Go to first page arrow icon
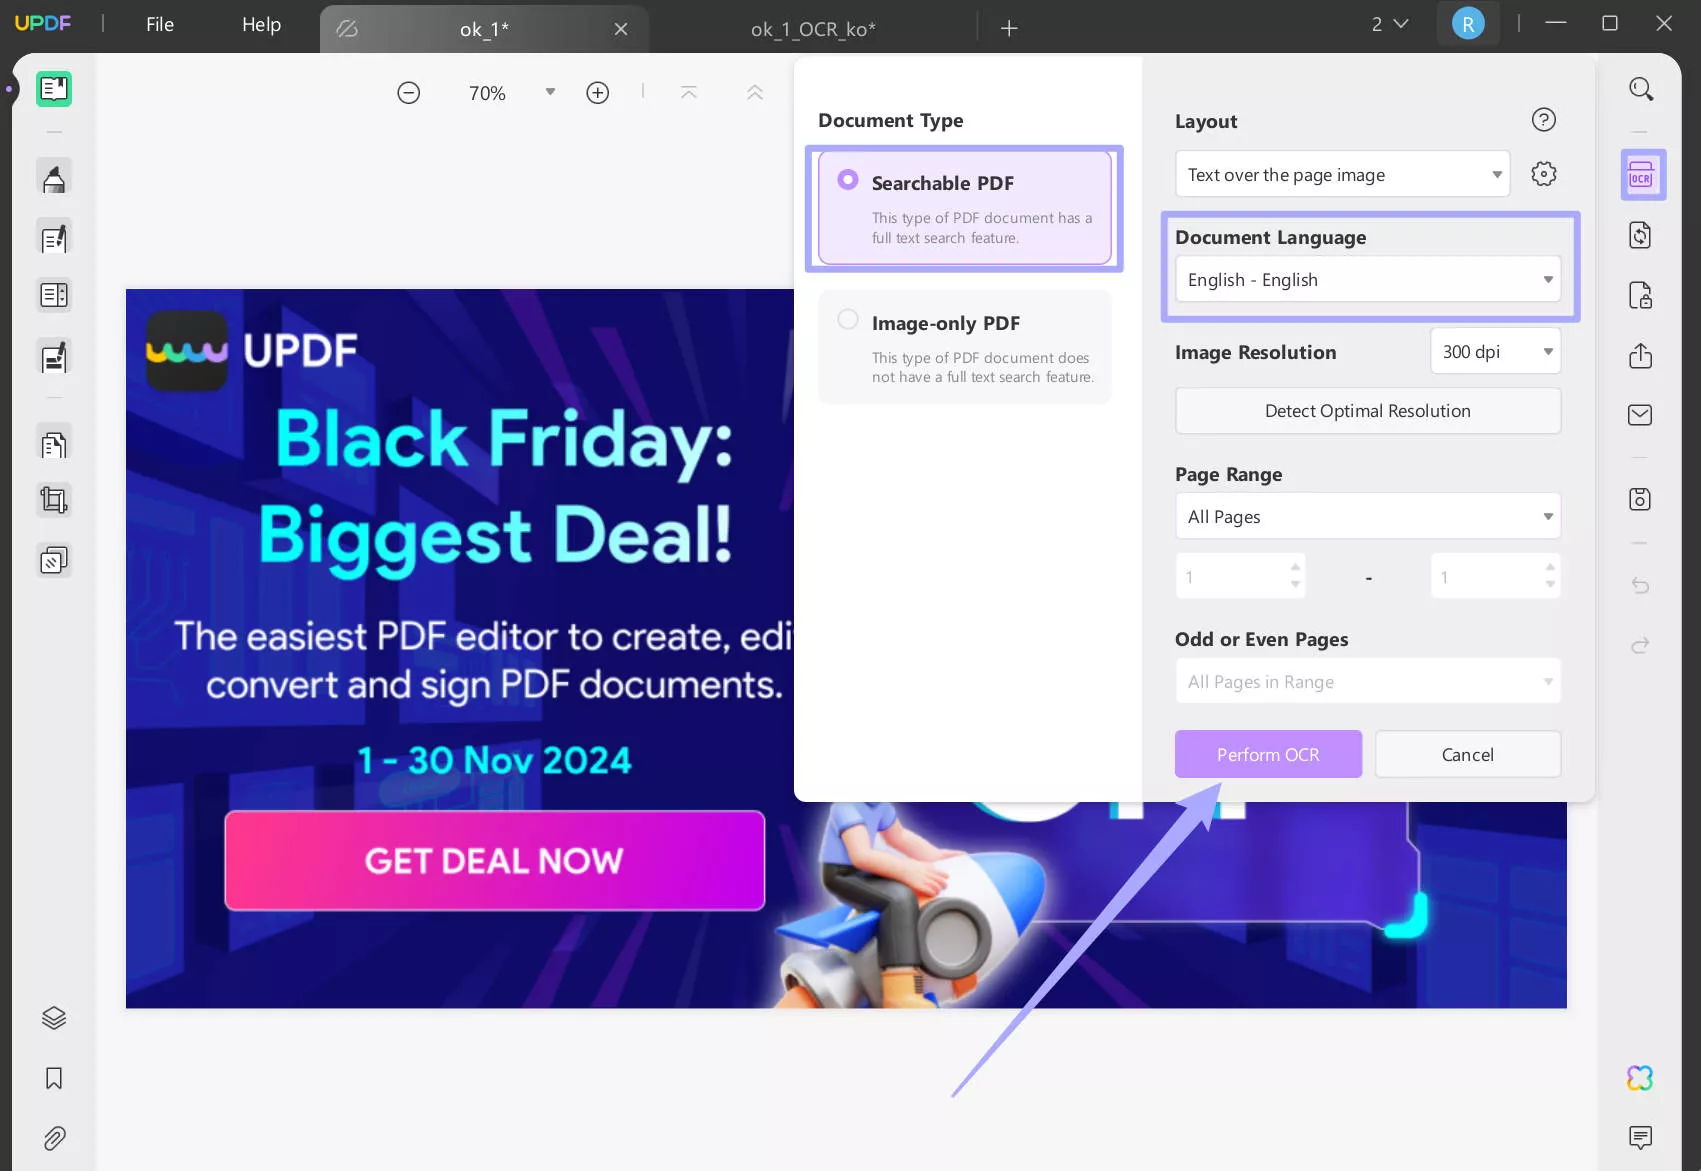1701x1171 pixels. coord(689,92)
